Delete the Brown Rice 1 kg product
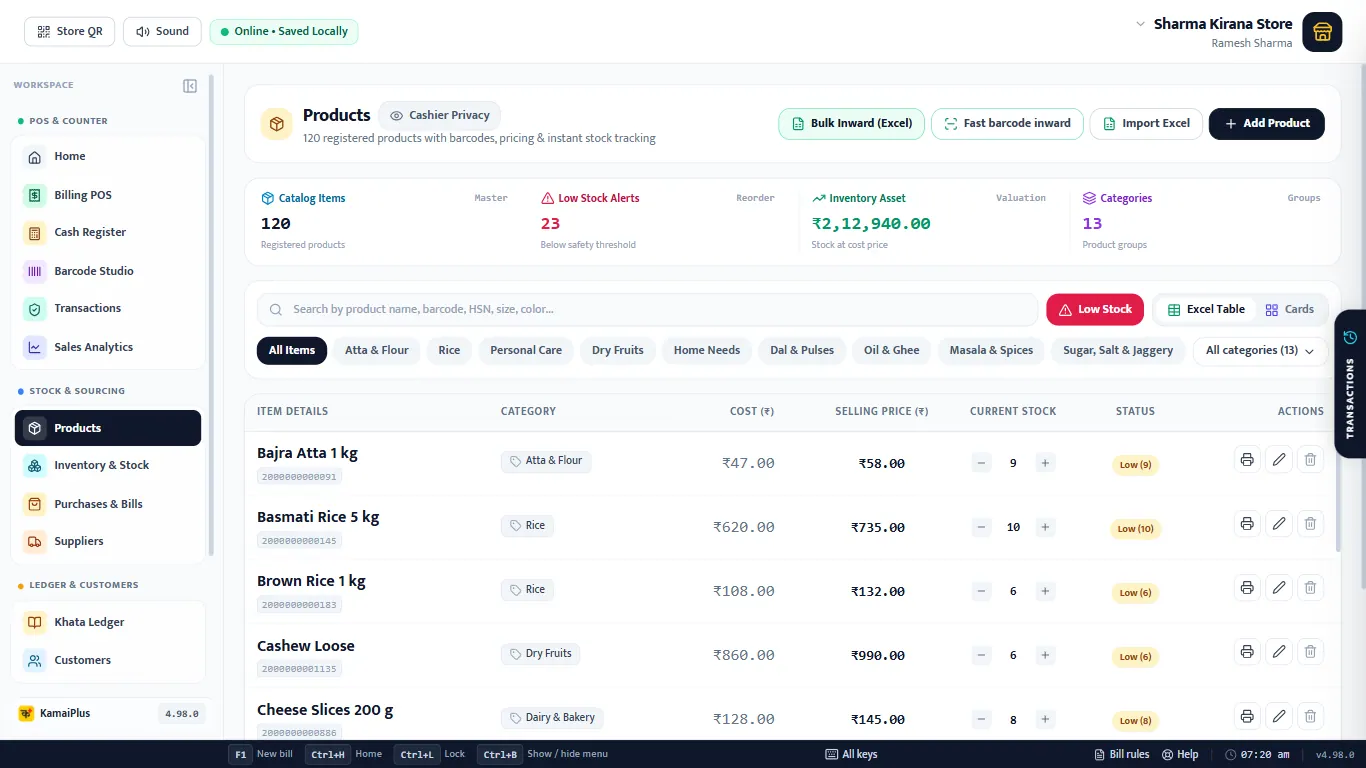1366x768 pixels. click(1310, 588)
